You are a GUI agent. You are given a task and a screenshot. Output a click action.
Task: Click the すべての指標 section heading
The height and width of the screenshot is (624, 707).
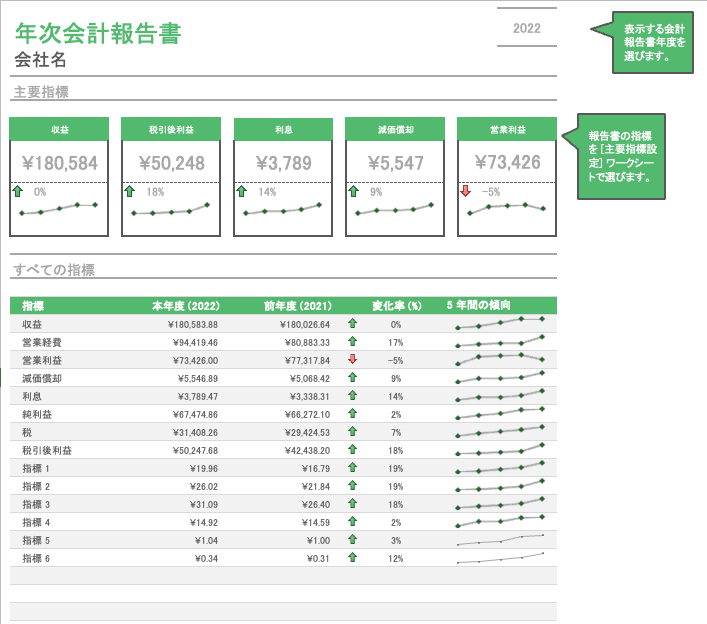[x=54, y=270]
